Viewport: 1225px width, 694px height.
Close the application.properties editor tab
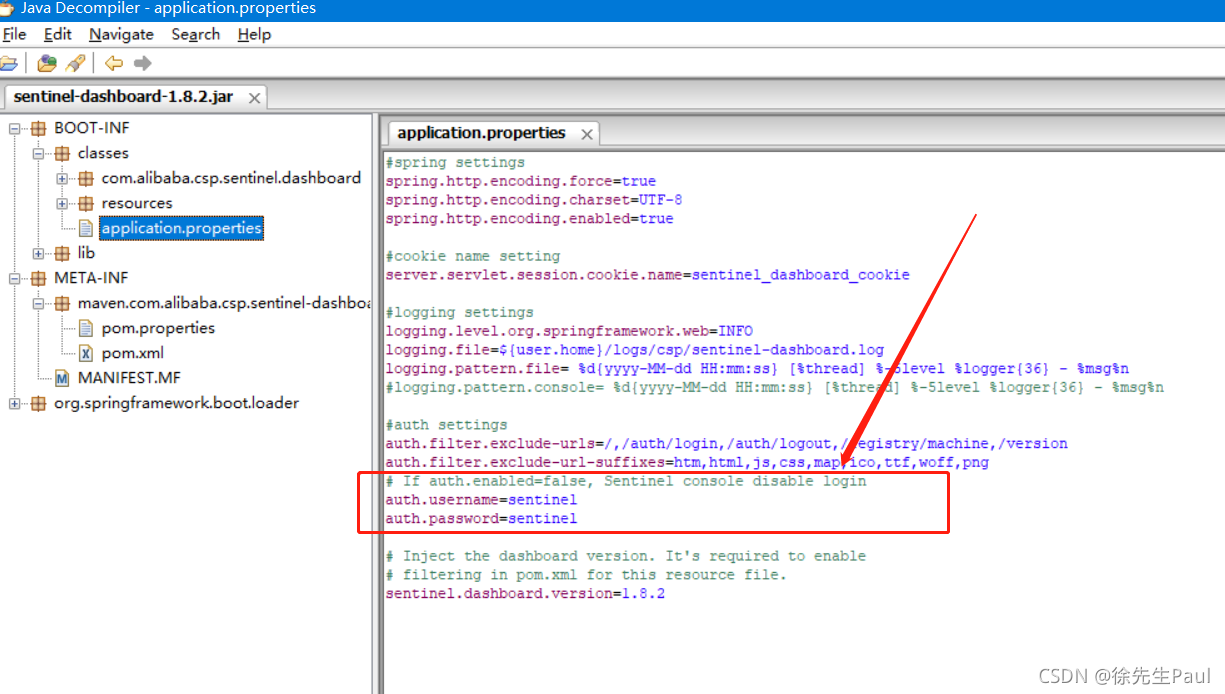[x=586, y=134]
